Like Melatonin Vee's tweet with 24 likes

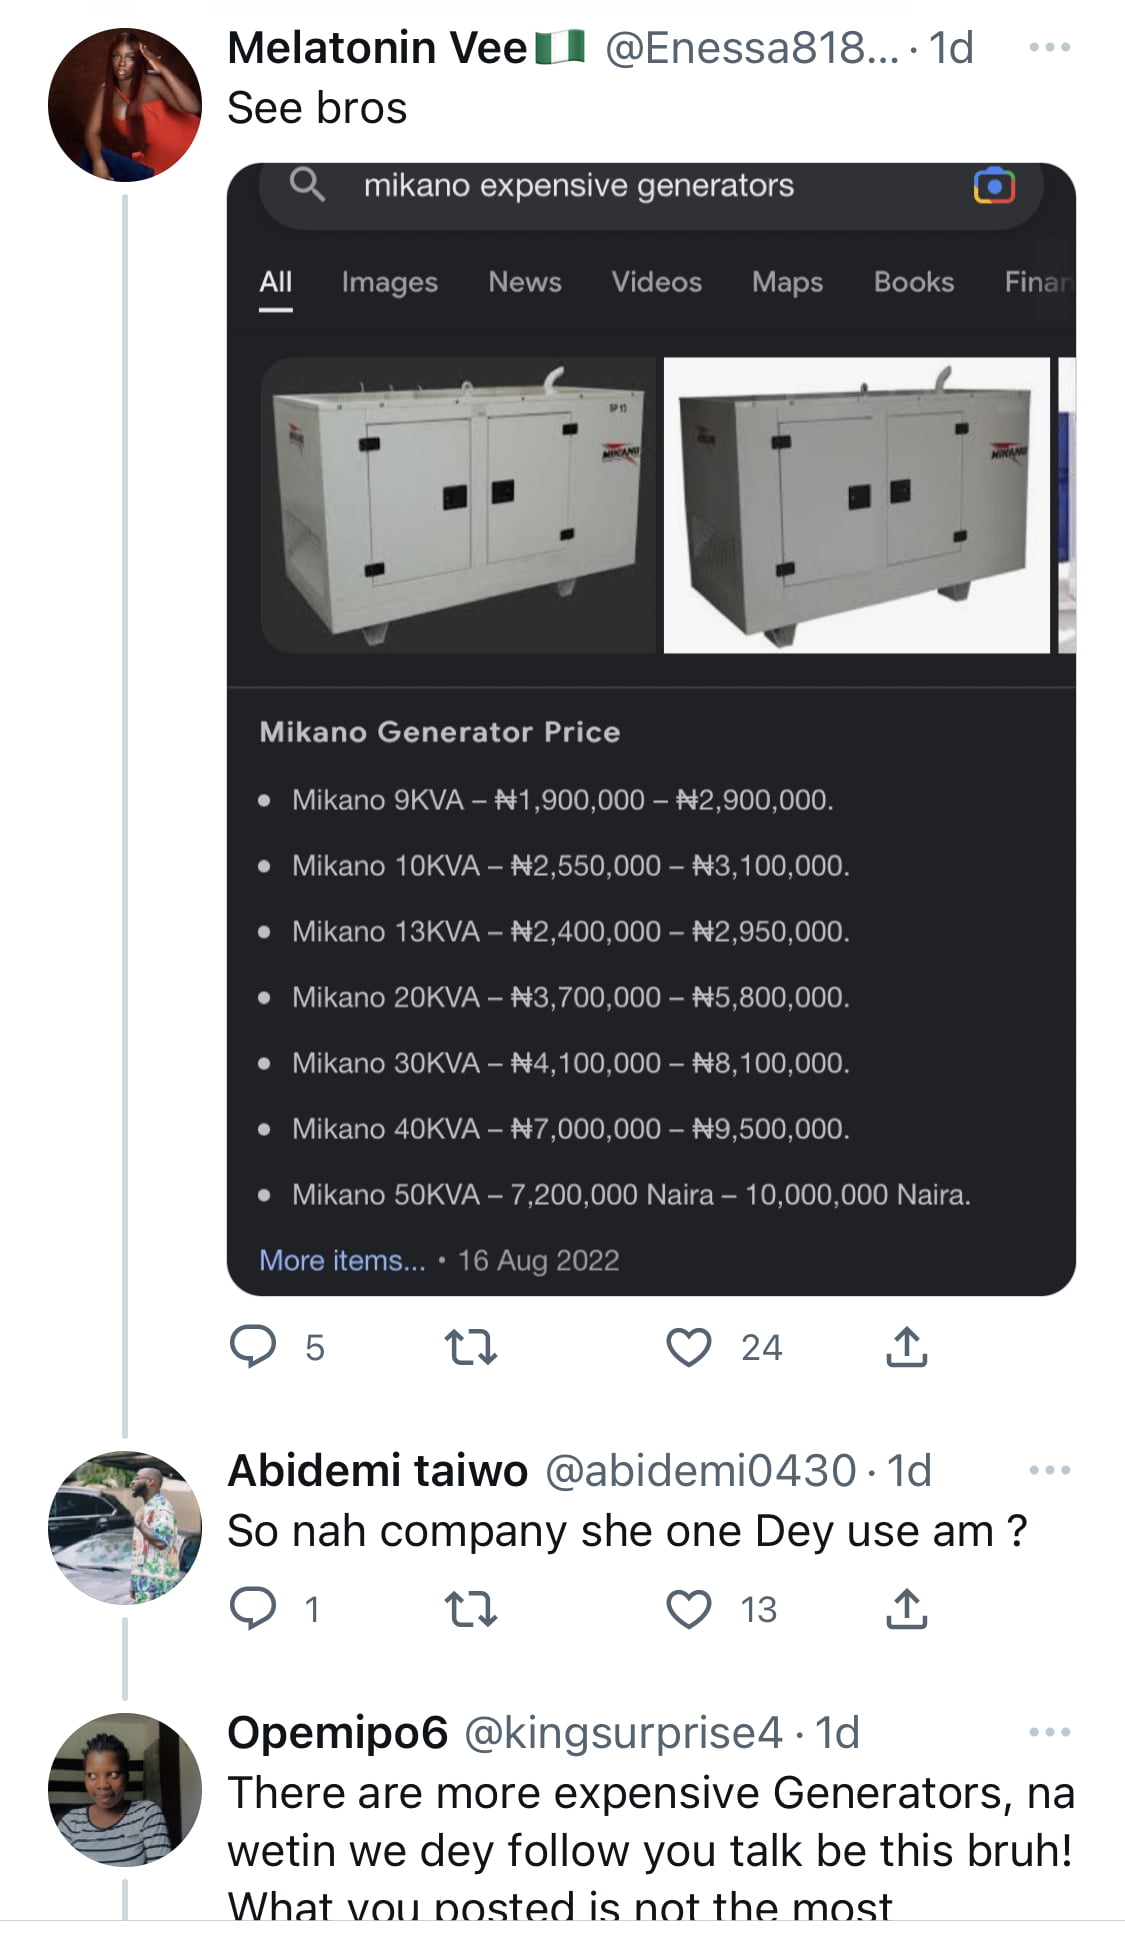[689, 1347]
